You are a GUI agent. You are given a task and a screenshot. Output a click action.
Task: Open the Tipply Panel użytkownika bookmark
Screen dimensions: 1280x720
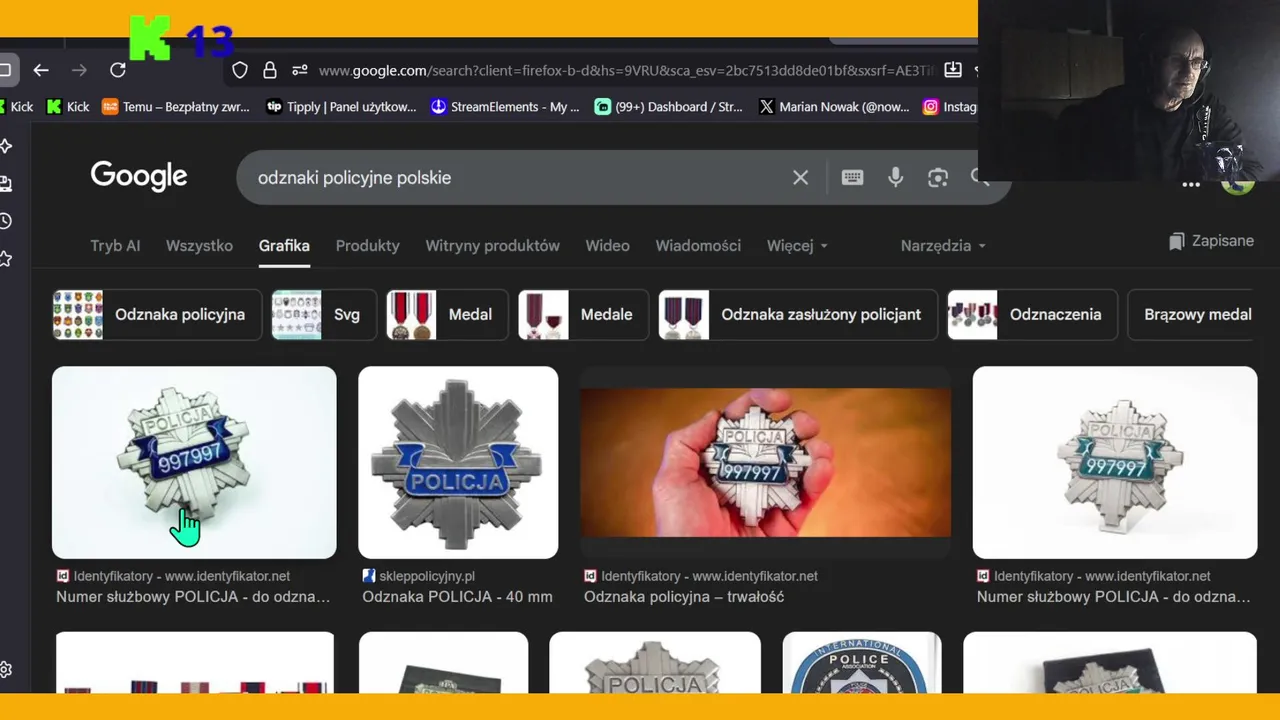point(341,107)
